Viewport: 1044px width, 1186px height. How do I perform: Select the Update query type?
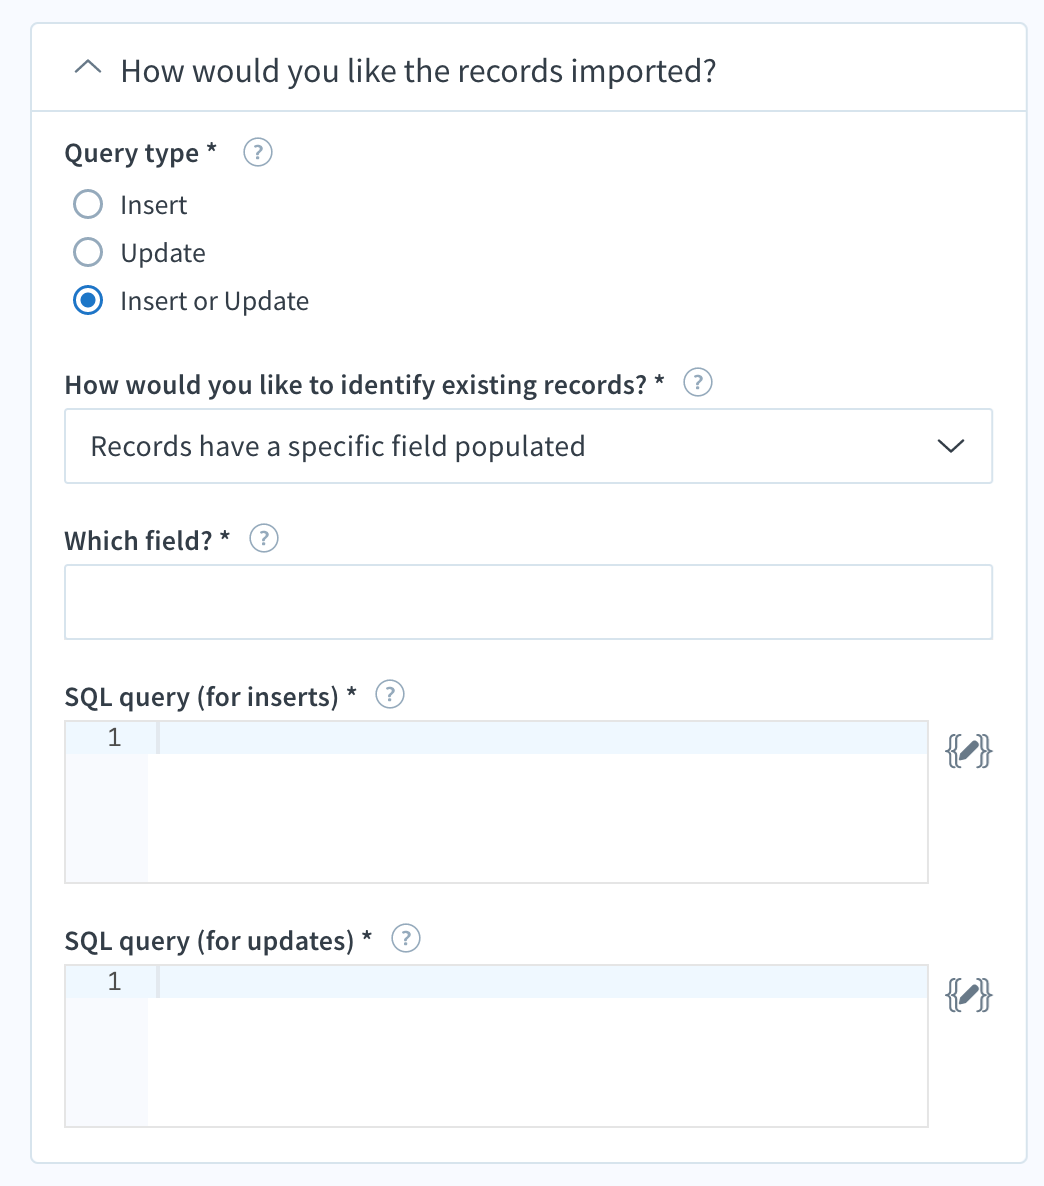(x=89, y=253)
